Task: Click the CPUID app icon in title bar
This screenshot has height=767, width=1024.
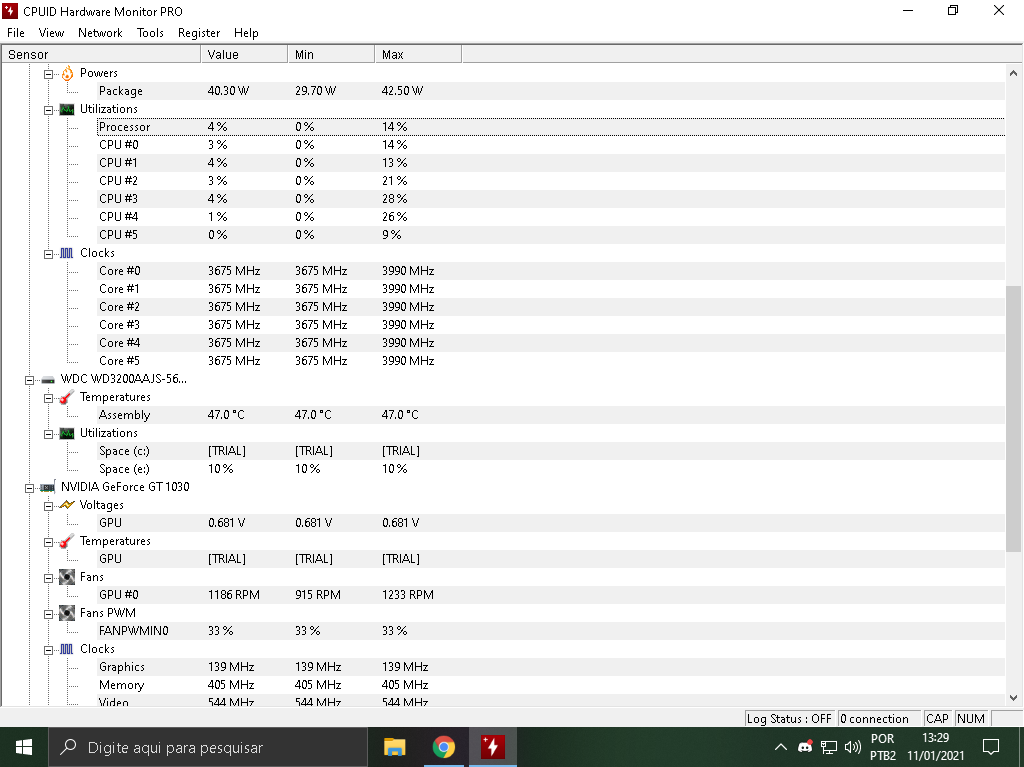Action: (10, 11)
